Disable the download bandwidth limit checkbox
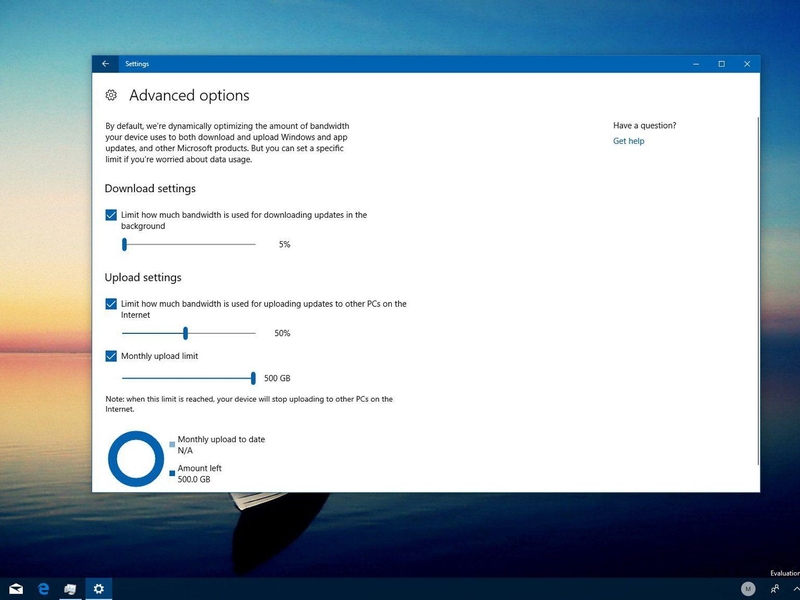Screen dimensions: 800x600 tap(111, 215)
